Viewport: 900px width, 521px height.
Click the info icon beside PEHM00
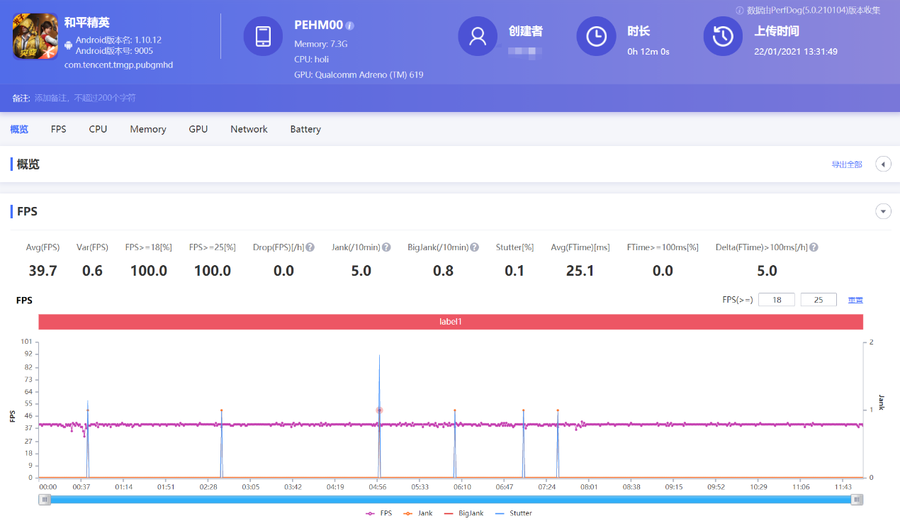click(x=350, y=26)
